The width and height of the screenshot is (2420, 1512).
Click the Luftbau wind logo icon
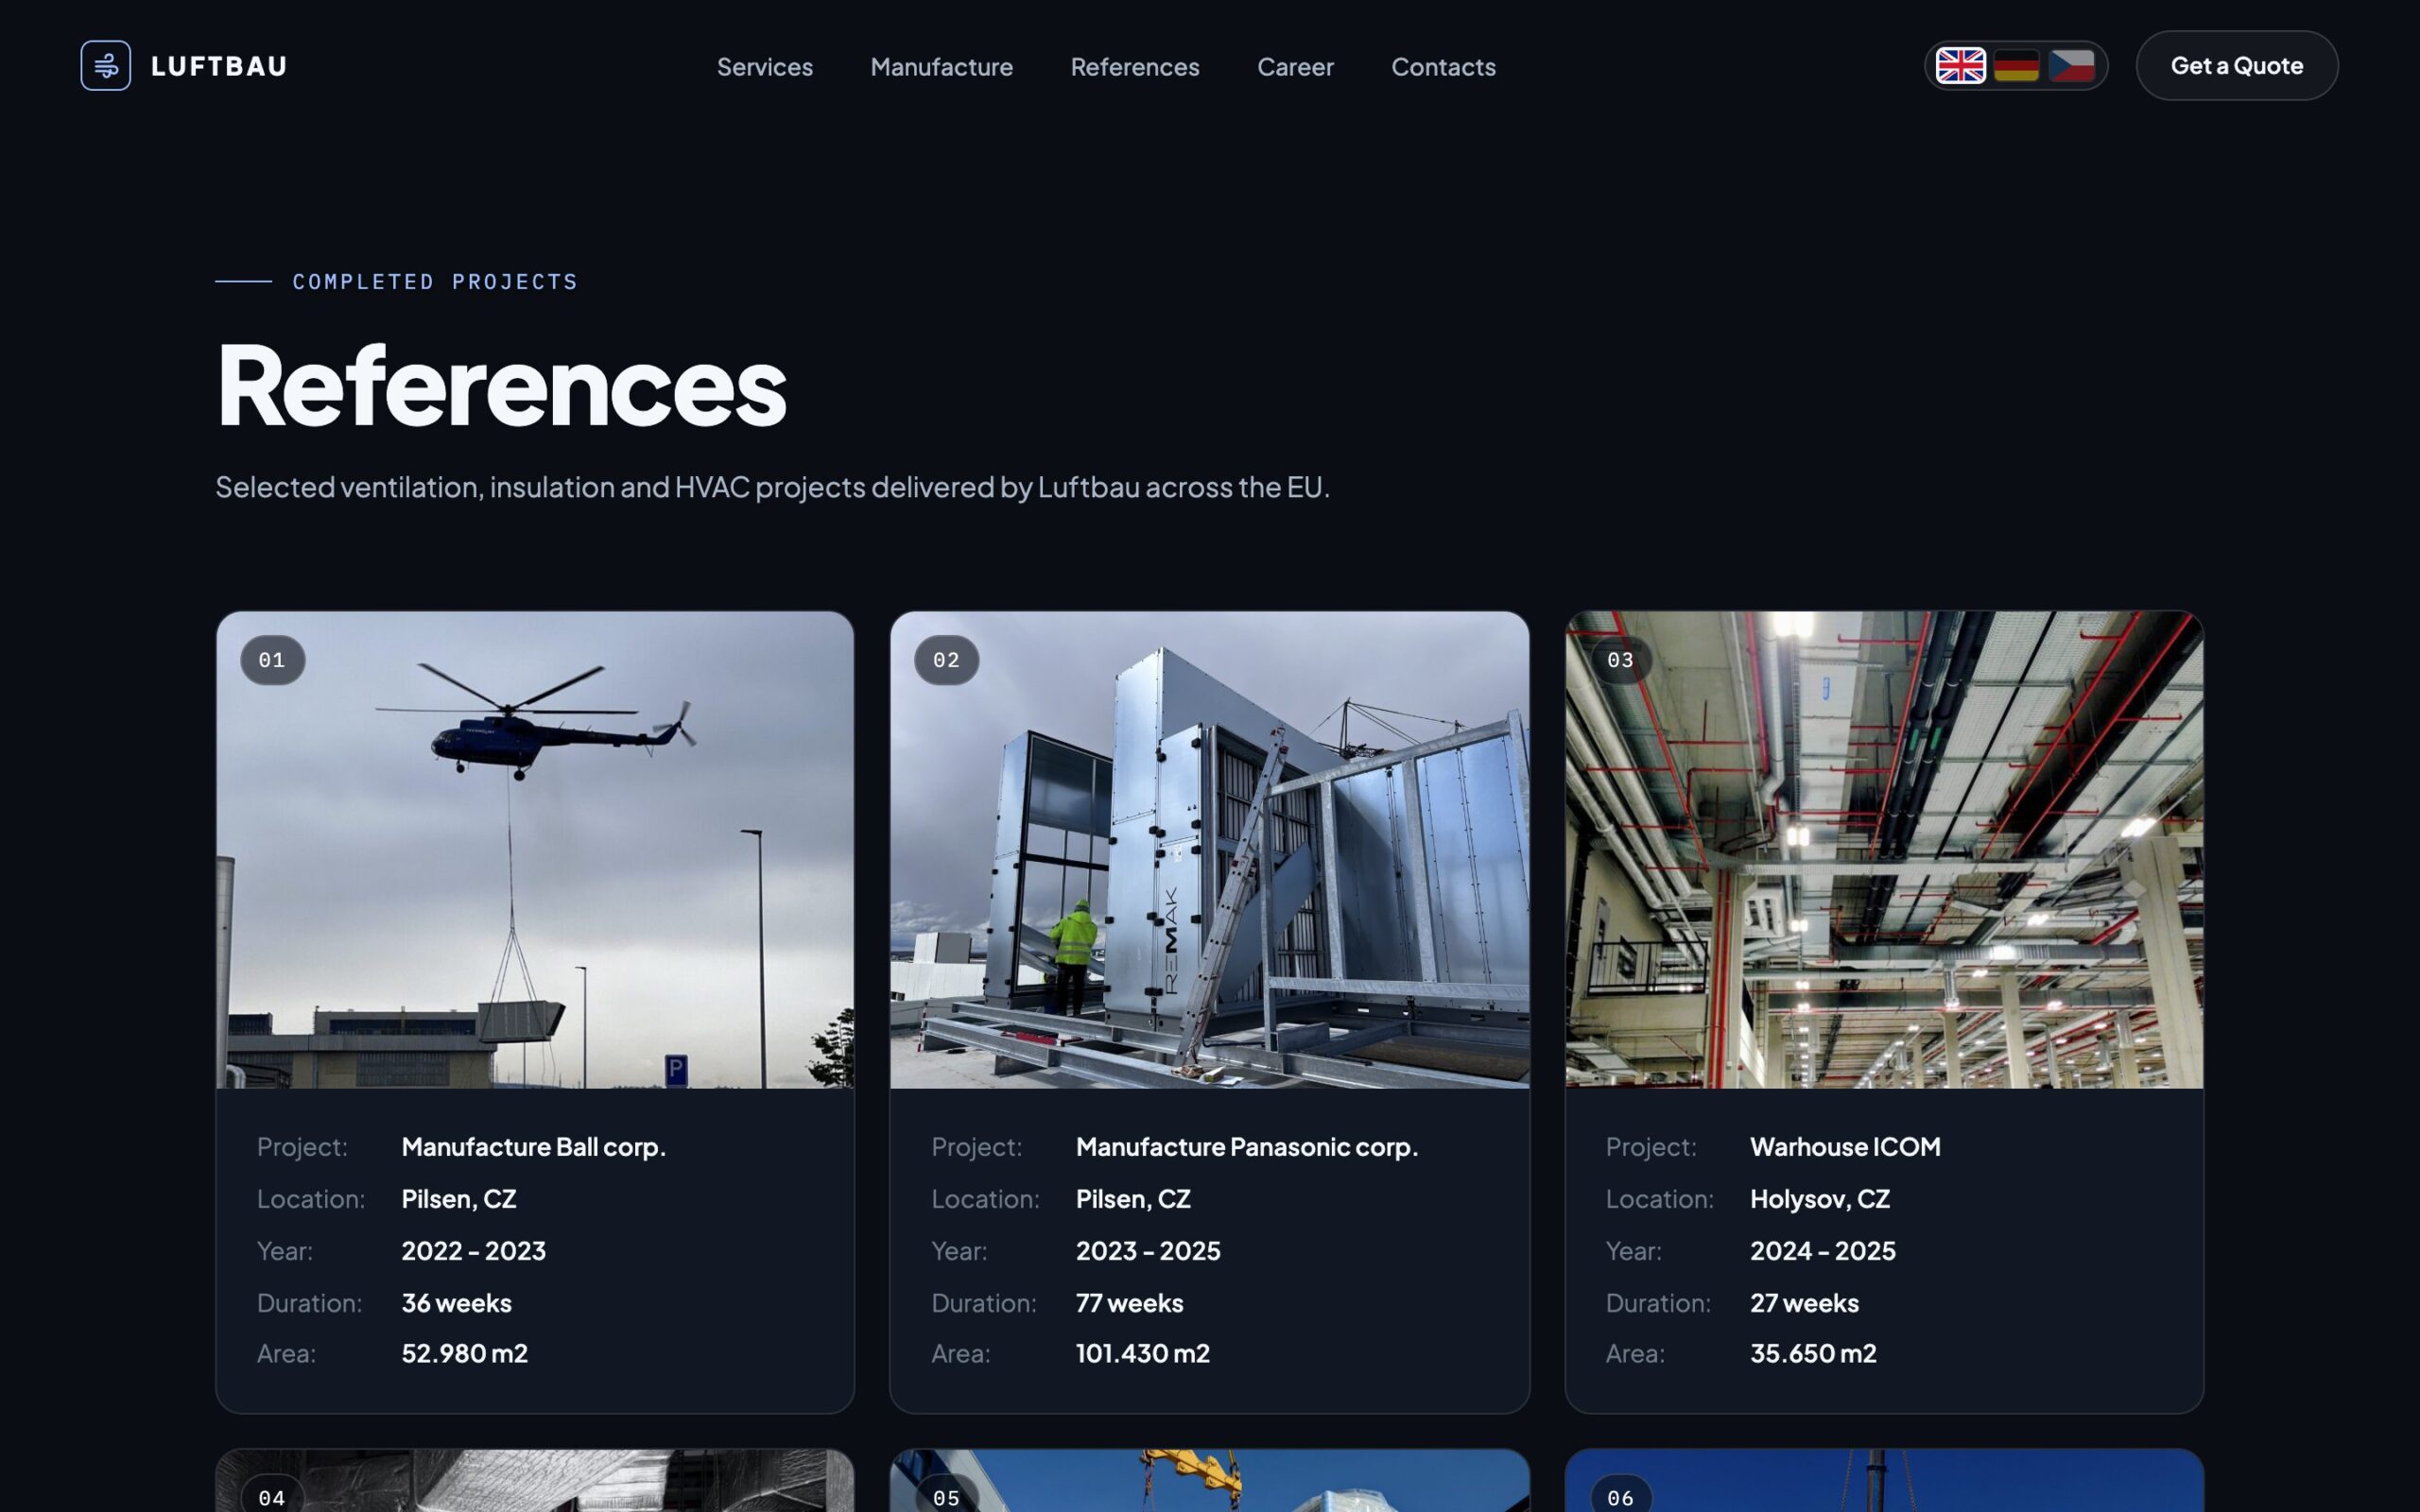pyautogui.click(x=106, y=66)
